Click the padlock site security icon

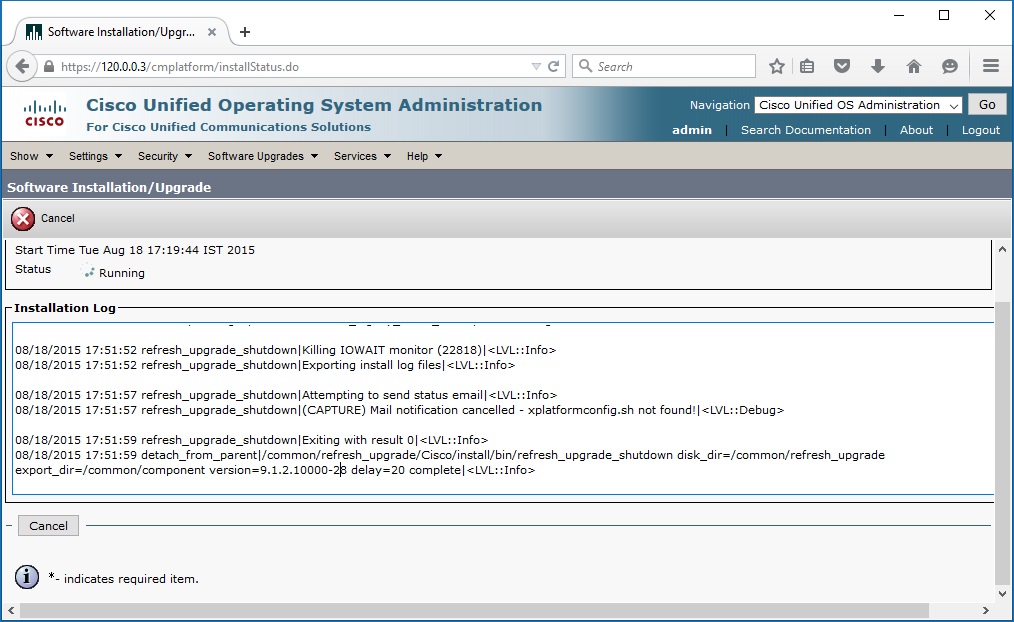[49, 67]
